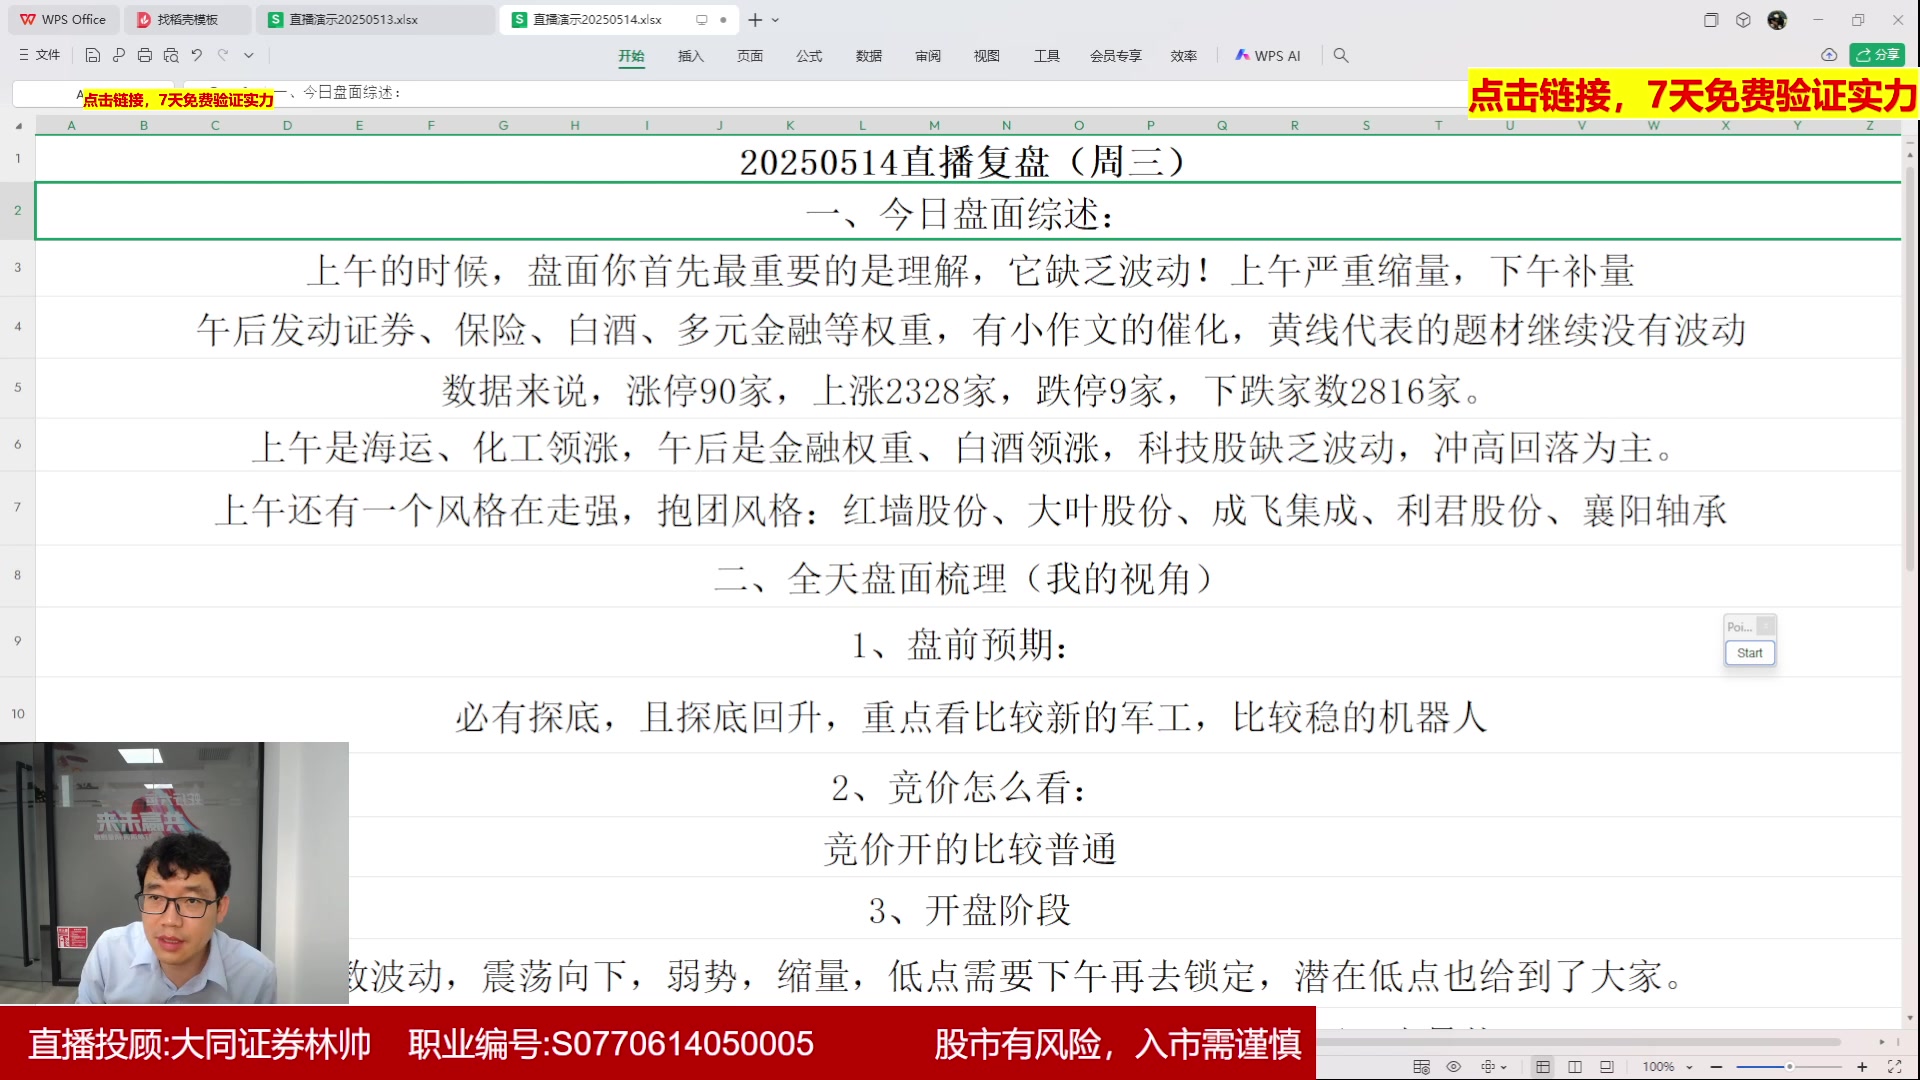Switch to page break preview

(x=1607, y=1067)
